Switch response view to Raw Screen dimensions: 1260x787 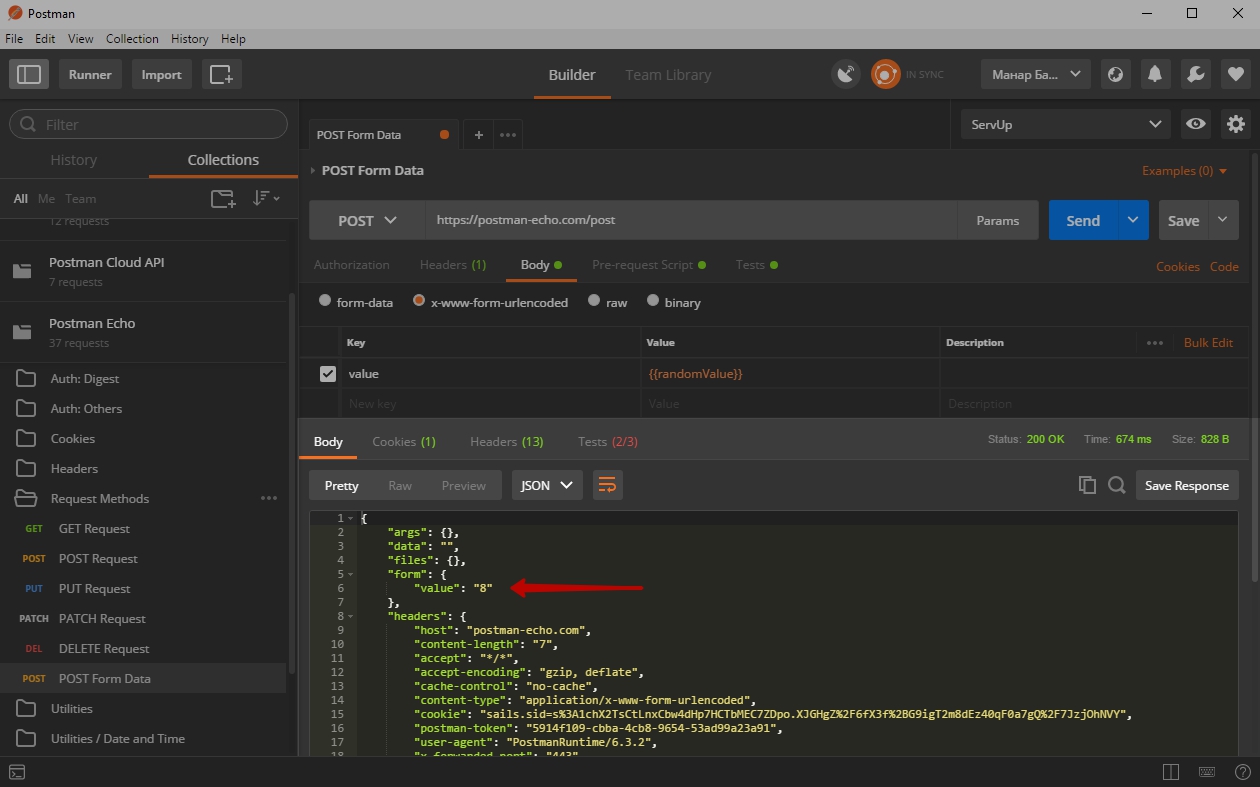[400, 485]
